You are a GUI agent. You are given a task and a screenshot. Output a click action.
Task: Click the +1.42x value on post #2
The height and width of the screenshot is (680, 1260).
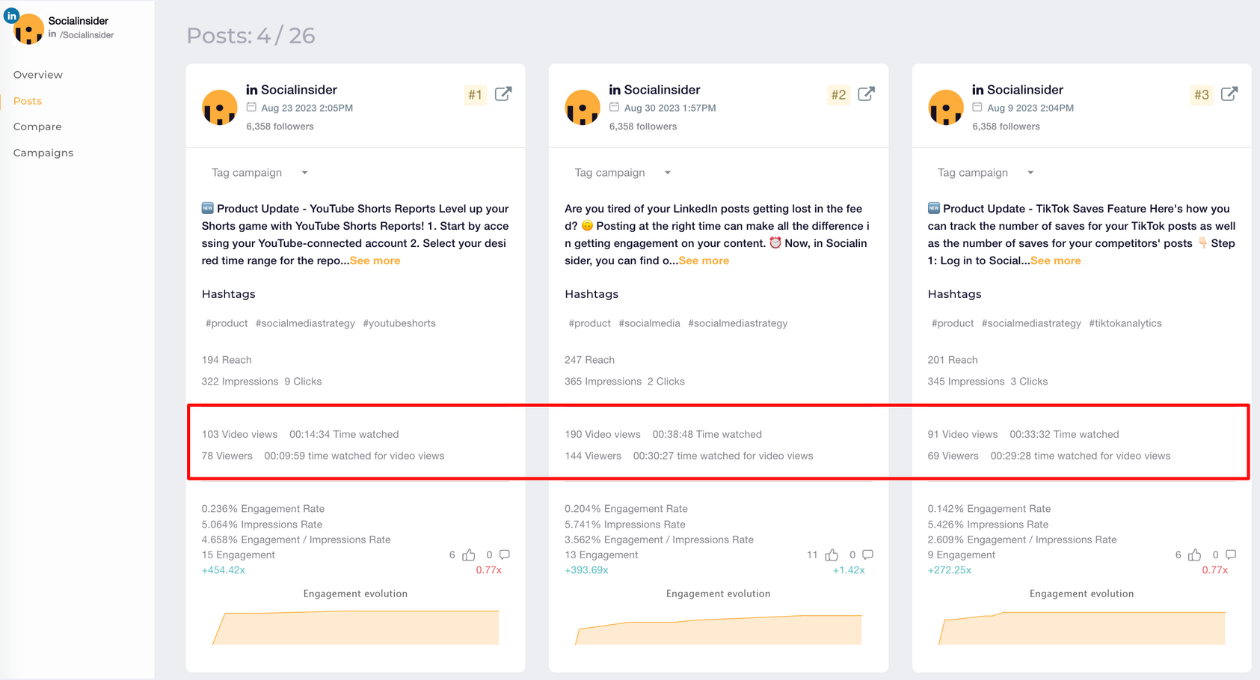849,570
